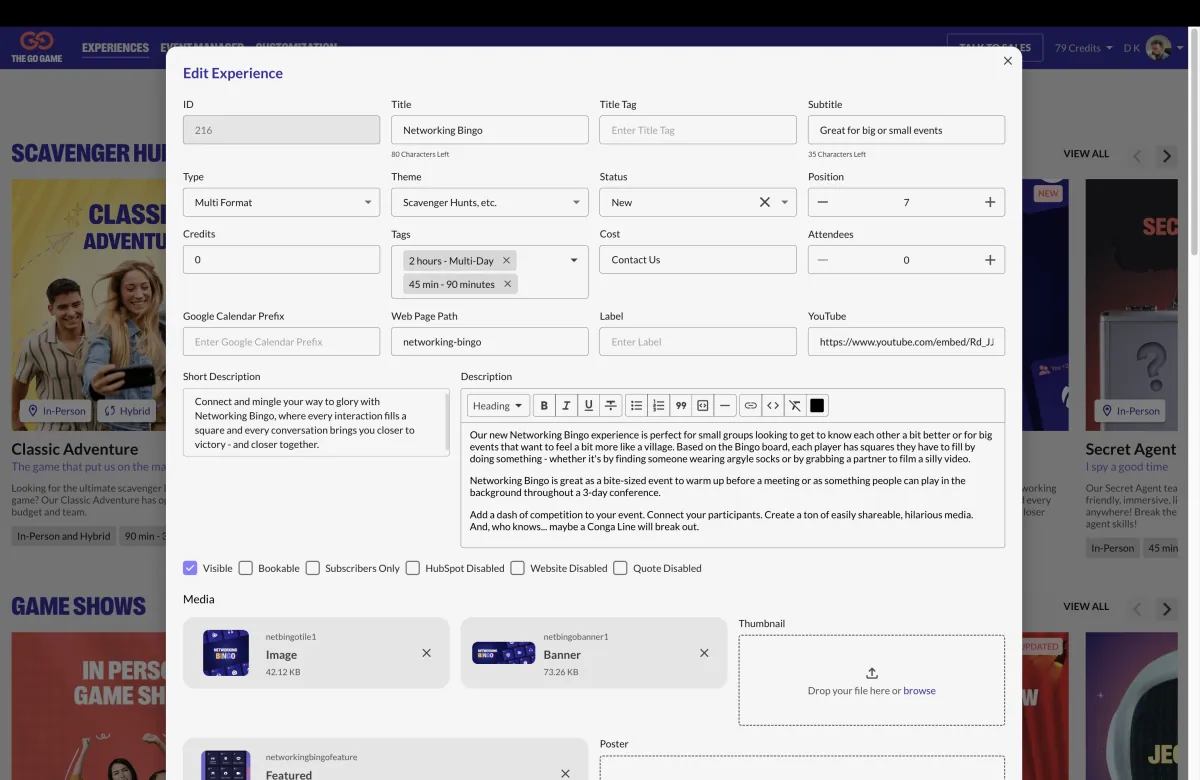The image size is (1200, 780).
Task: Insert a horizontal rule in Description
Action: point(725,406)
